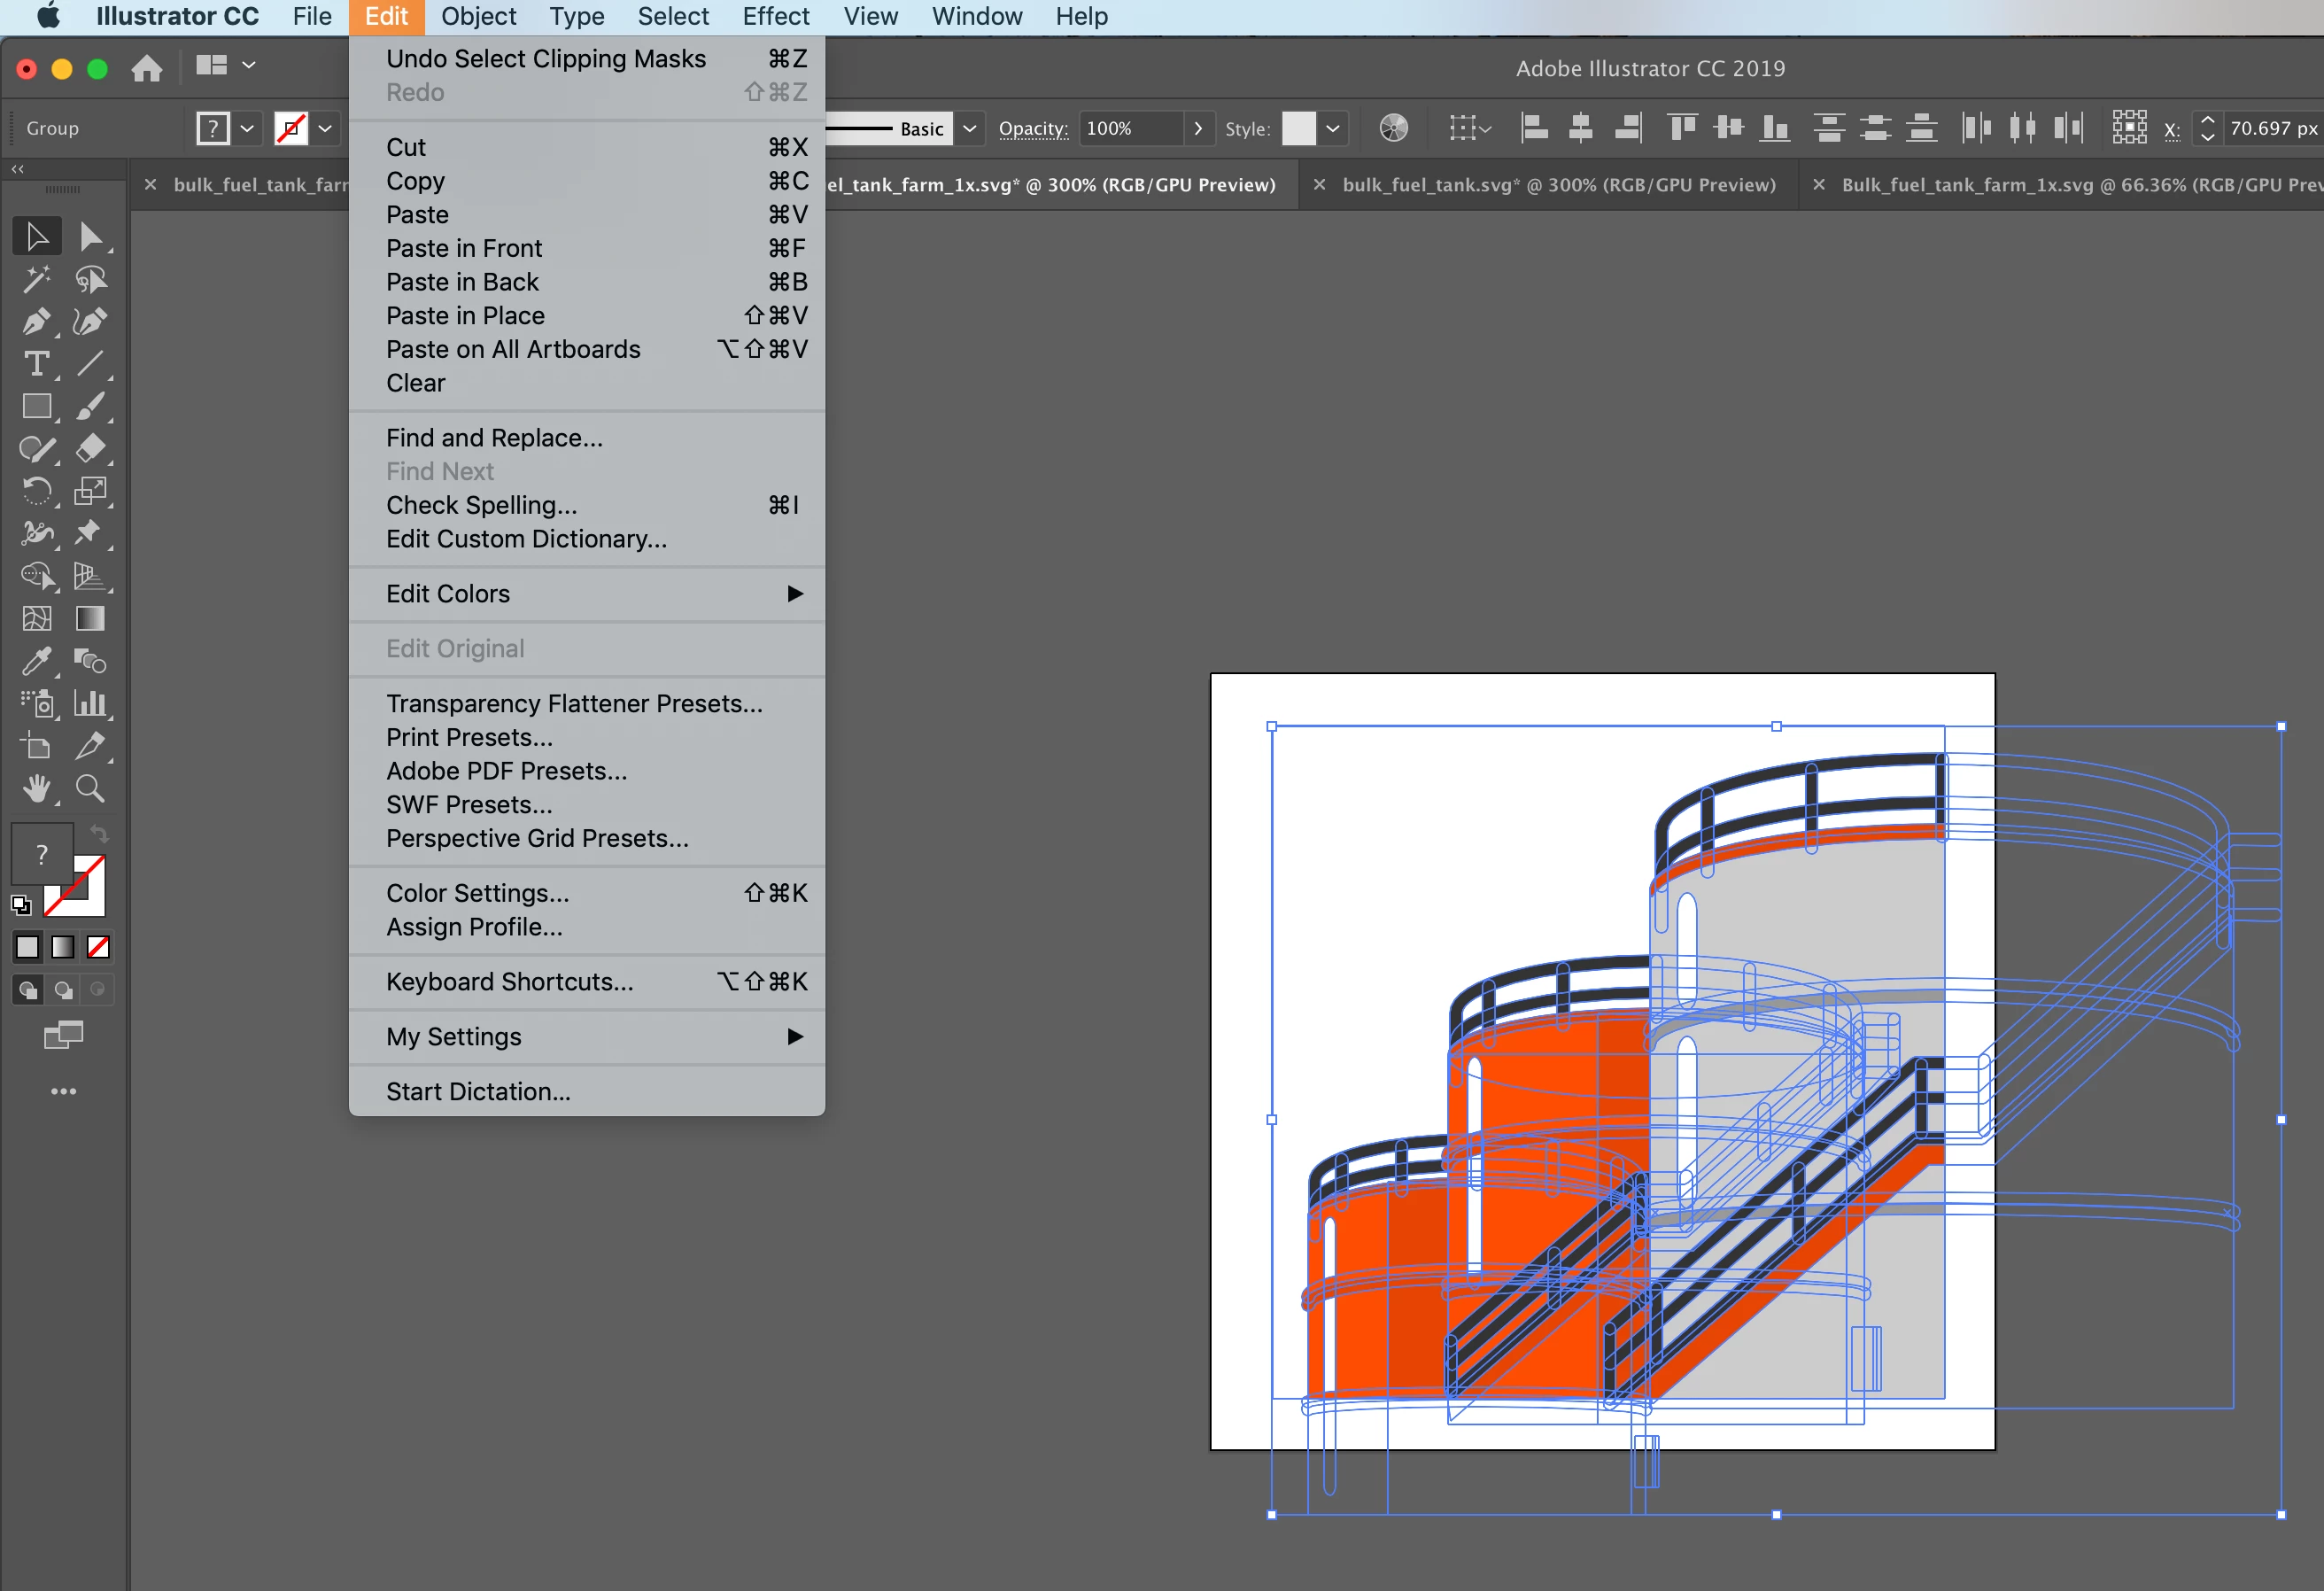The image size is (2324, 1591).
Task: Activate the Zoom tool
Action: point(90,789)
